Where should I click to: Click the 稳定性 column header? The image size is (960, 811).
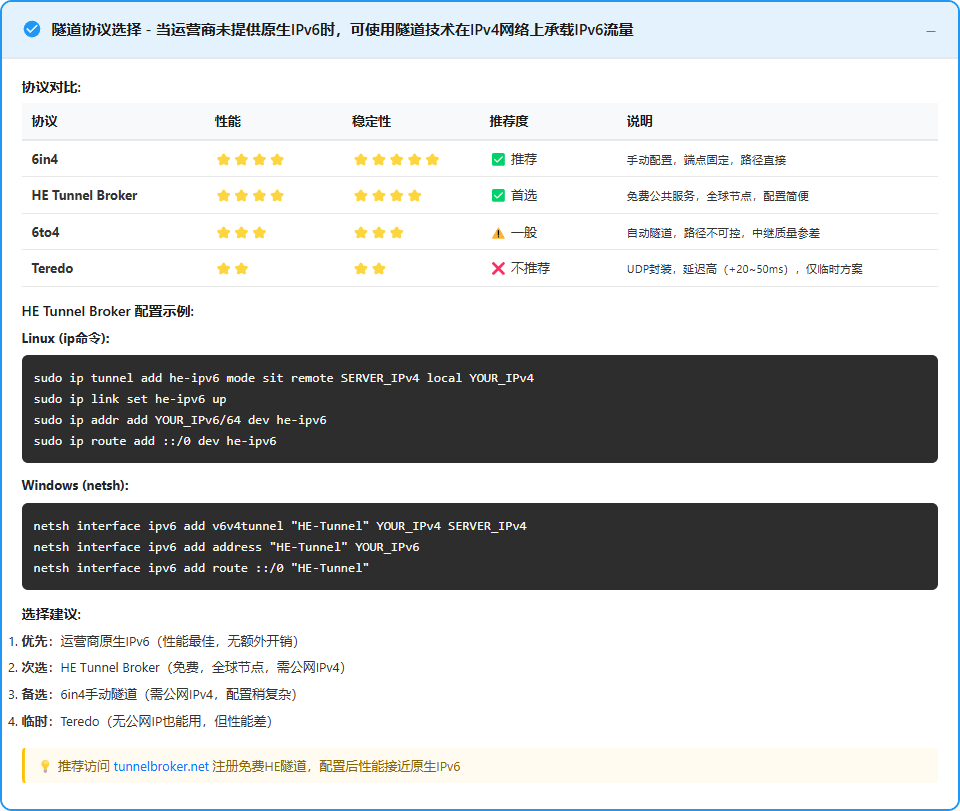(x=371, y=121)
